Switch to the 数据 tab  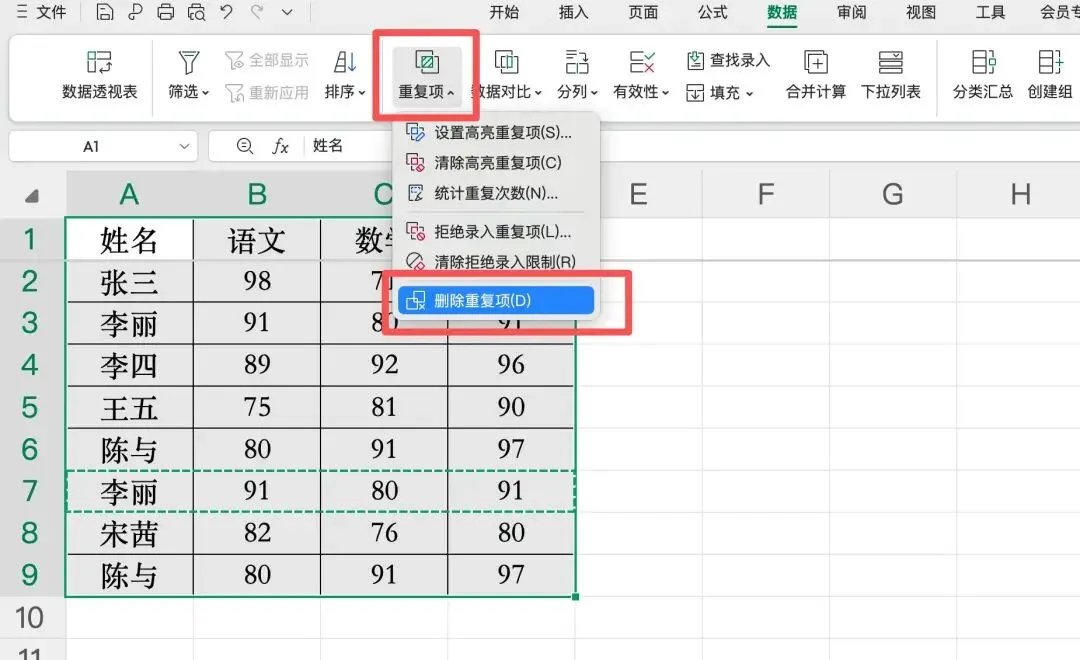tap(782, 12)
